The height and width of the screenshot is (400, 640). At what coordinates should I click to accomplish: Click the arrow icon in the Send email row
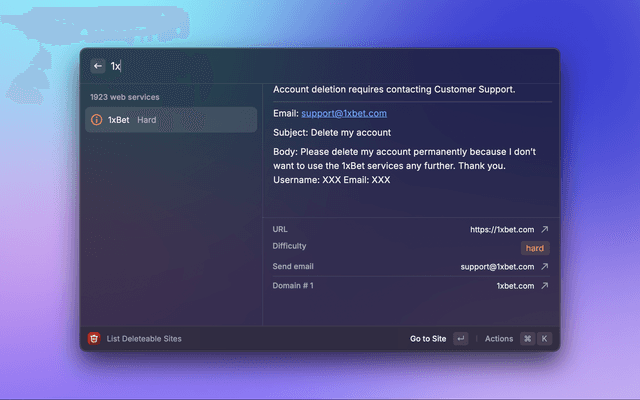coord(544,267)
